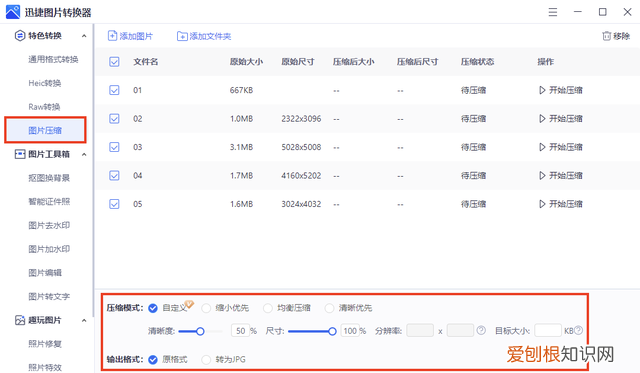Click the 目标大小 KB input field
The image size is (640, 373).
pos(548,330)
